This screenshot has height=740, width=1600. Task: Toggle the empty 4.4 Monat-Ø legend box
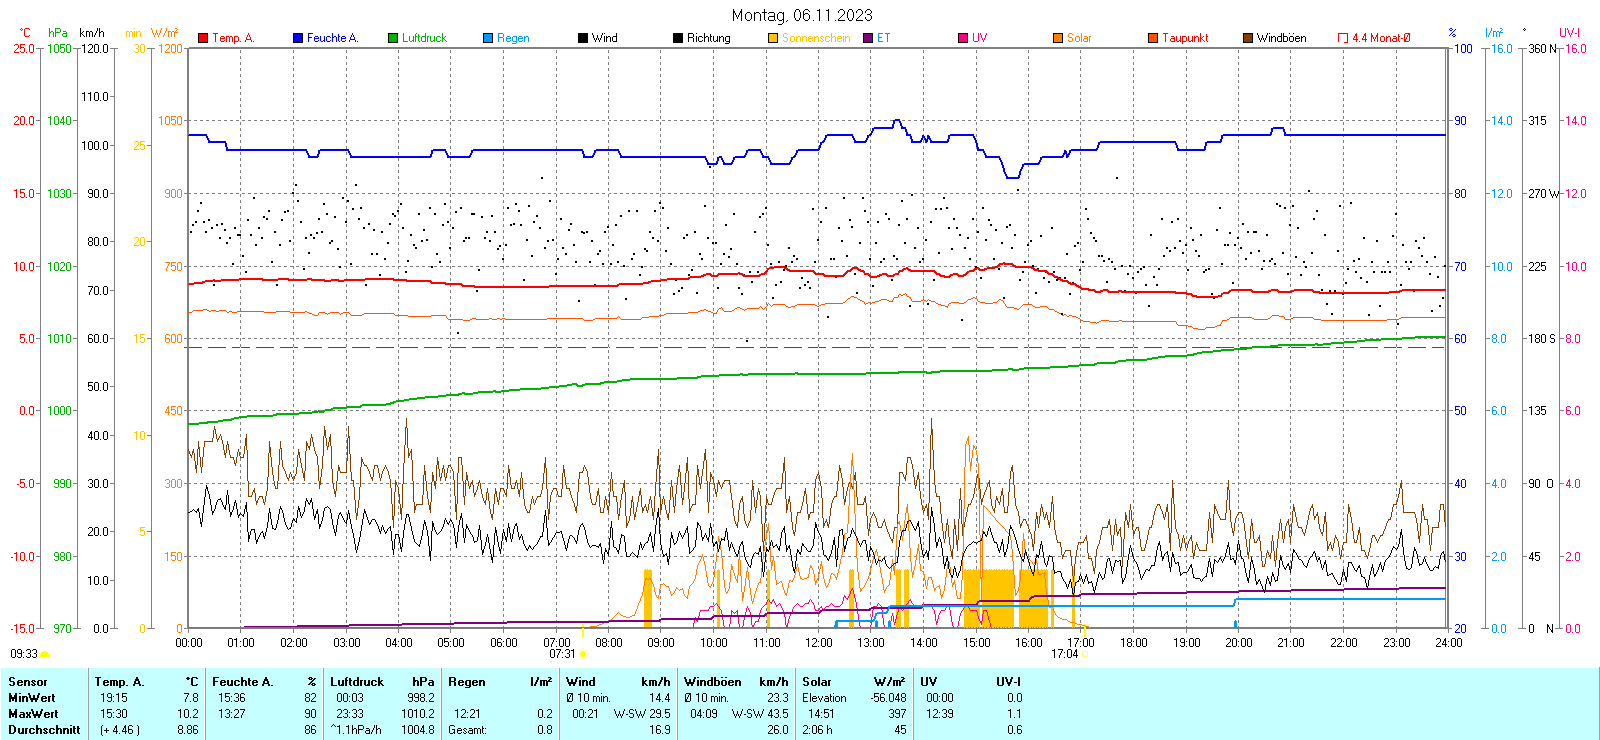click(1343, 38)
